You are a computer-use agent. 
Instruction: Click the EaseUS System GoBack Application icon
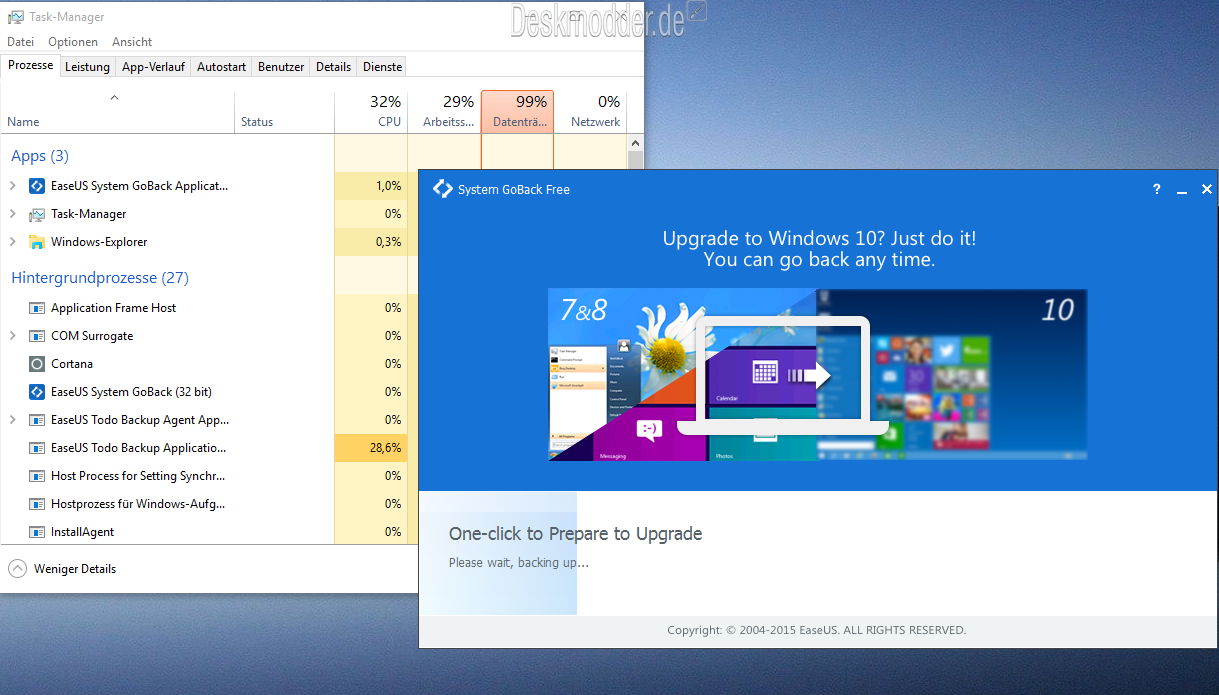pyautogui.click(x=37, y=186)
